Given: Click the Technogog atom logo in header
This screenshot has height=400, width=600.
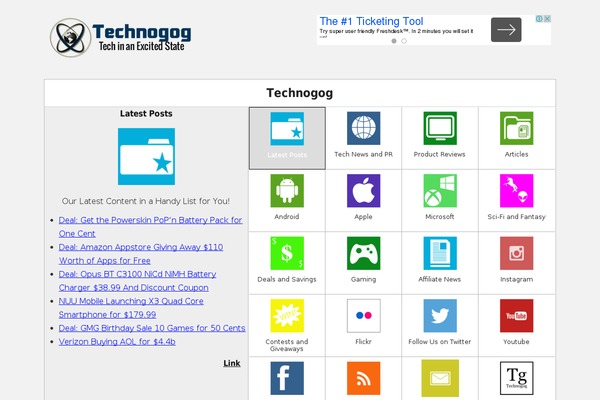Looking at the screenshot, I should 70,38.
